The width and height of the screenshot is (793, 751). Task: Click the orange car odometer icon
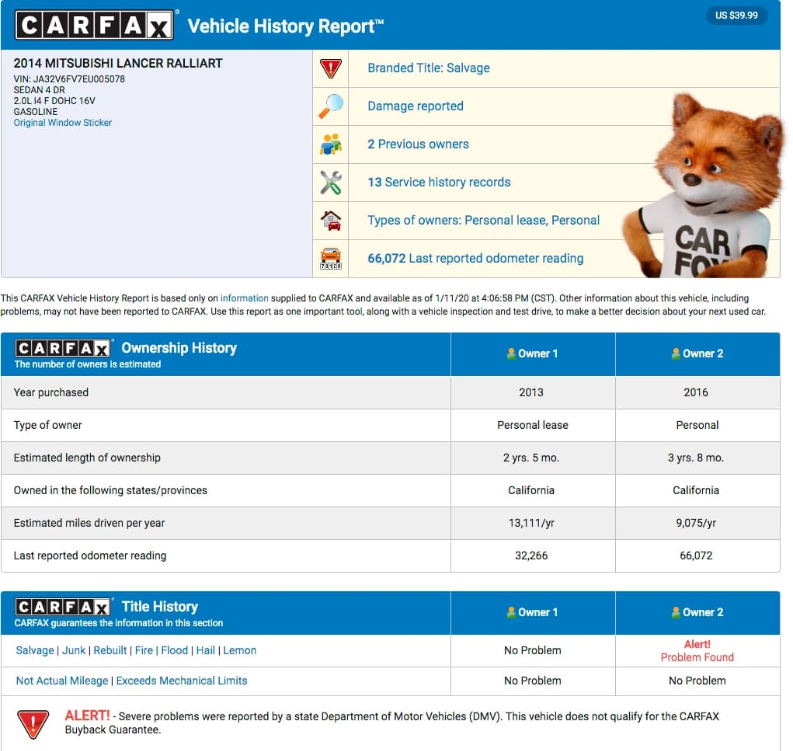tap(331, 258)
